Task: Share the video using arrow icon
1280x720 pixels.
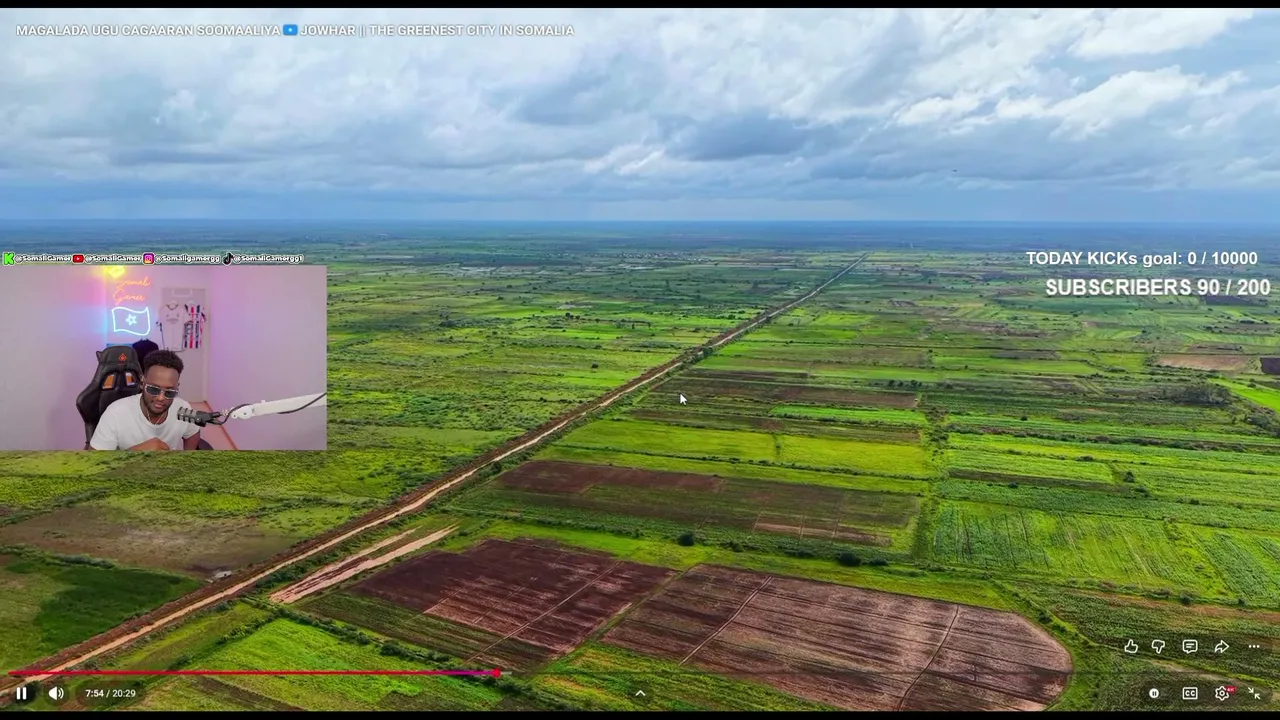Action: [1222, 647]
